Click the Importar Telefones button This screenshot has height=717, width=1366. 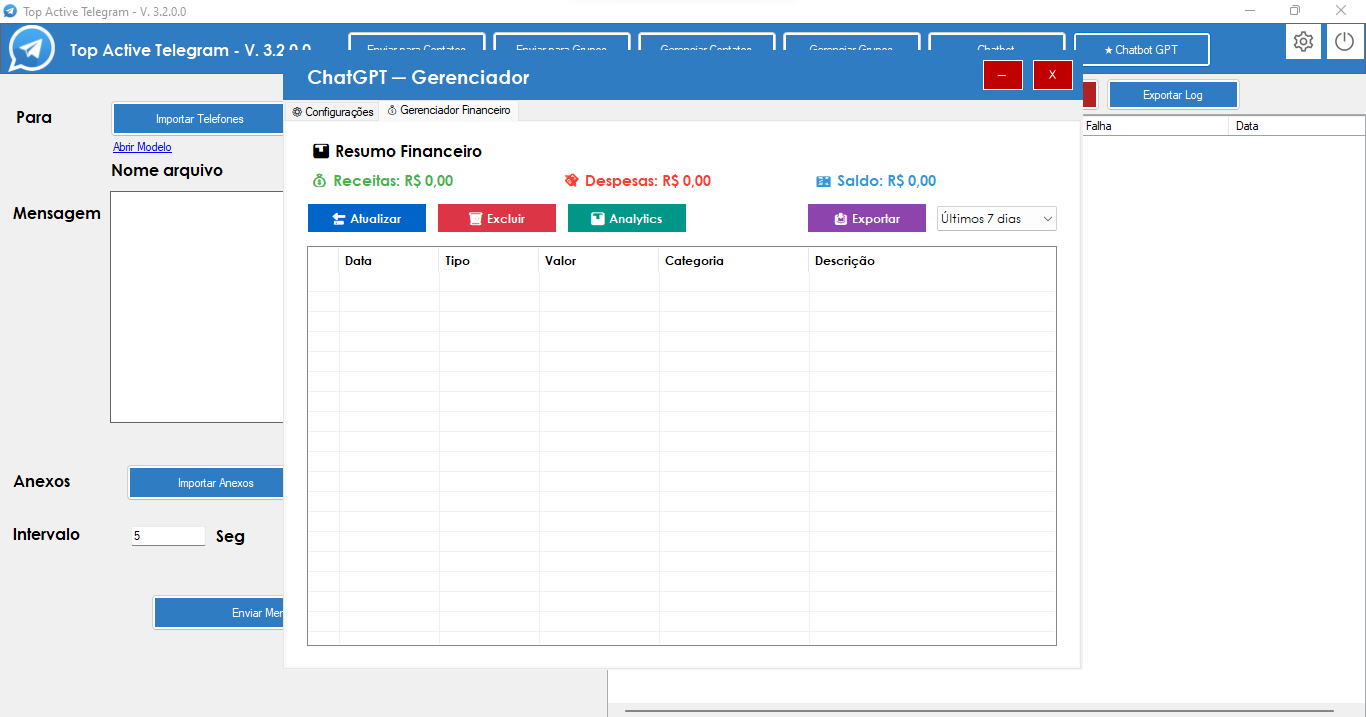(199, 119)
